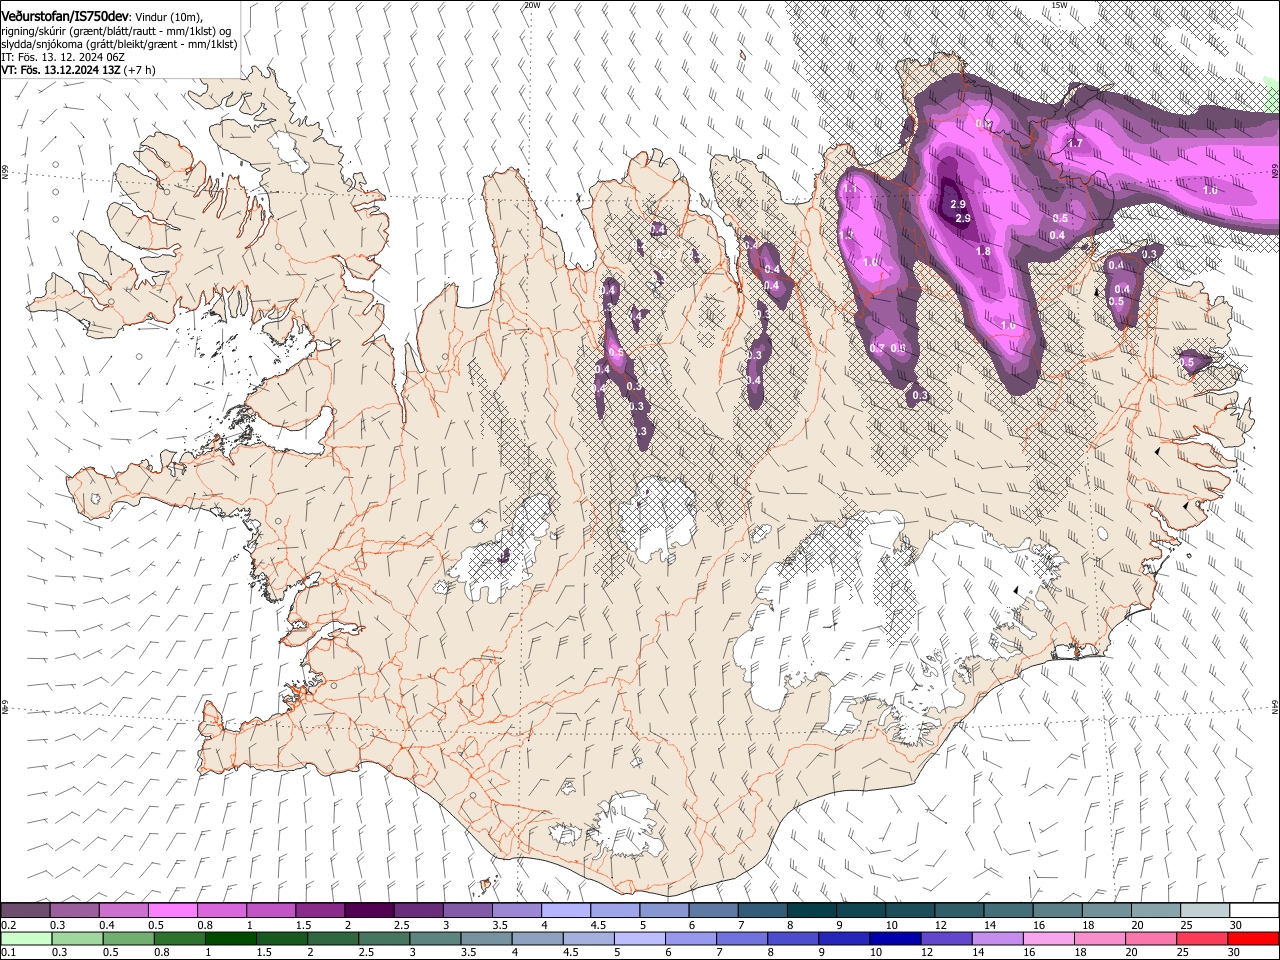Click the bright red swatch ending the rain scale
The image size is (1280, 960).
tap(1253, 938)
